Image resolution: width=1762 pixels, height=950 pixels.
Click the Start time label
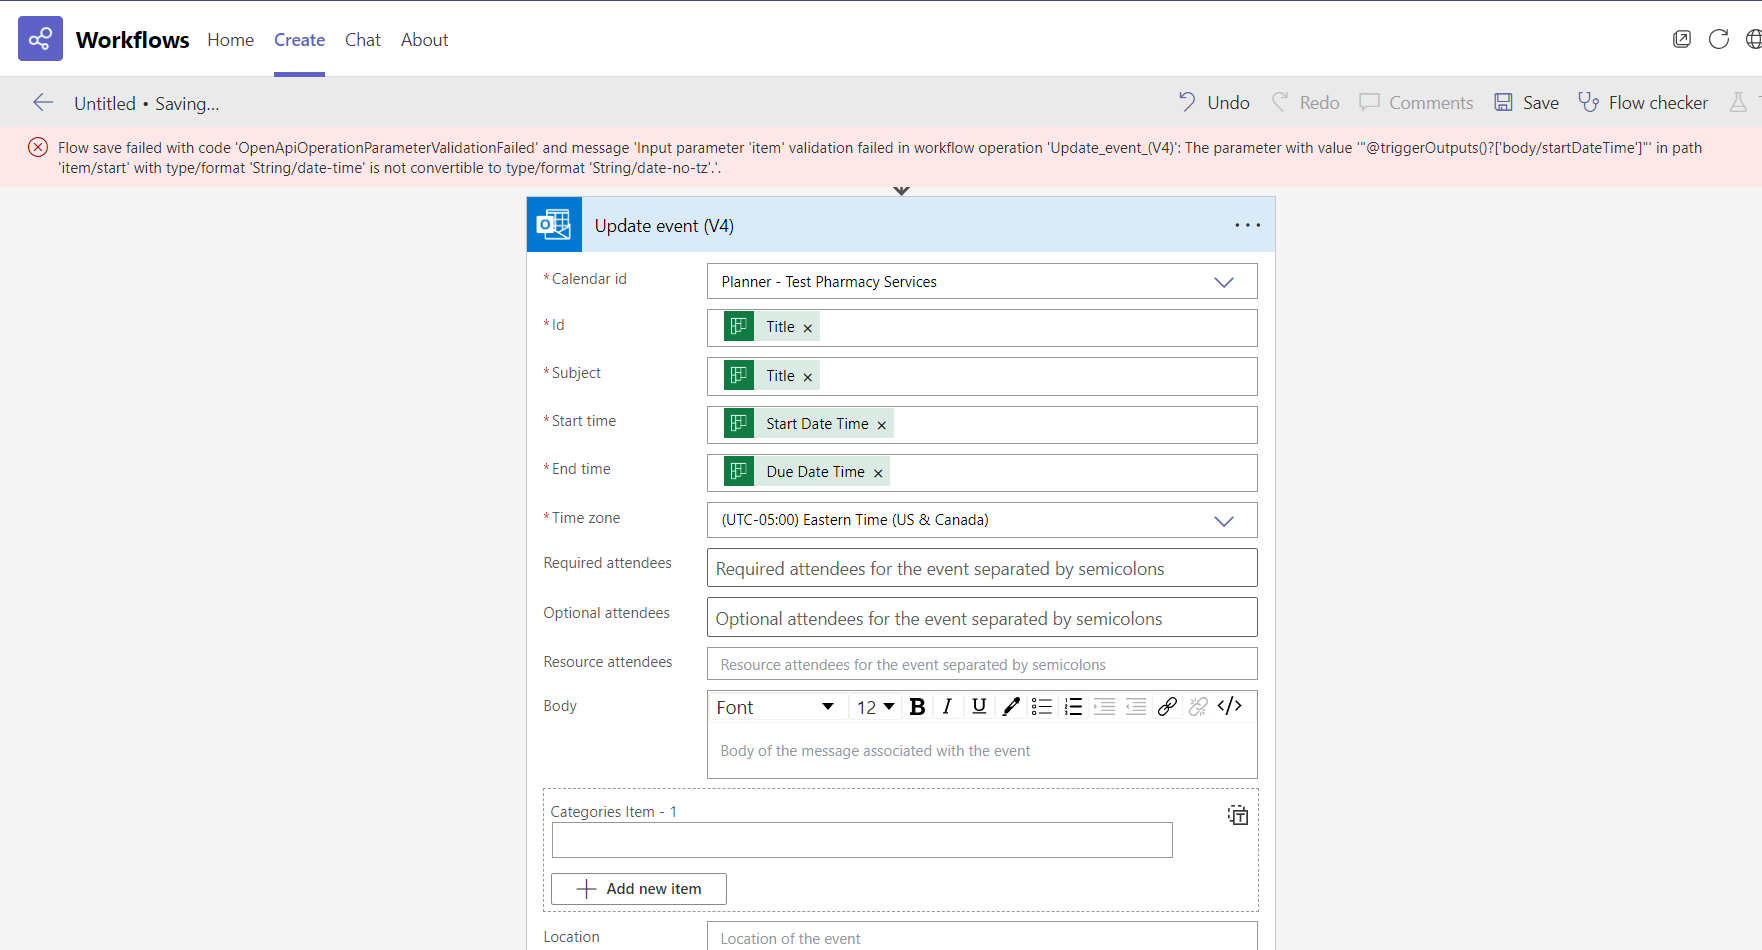[584, 421]
